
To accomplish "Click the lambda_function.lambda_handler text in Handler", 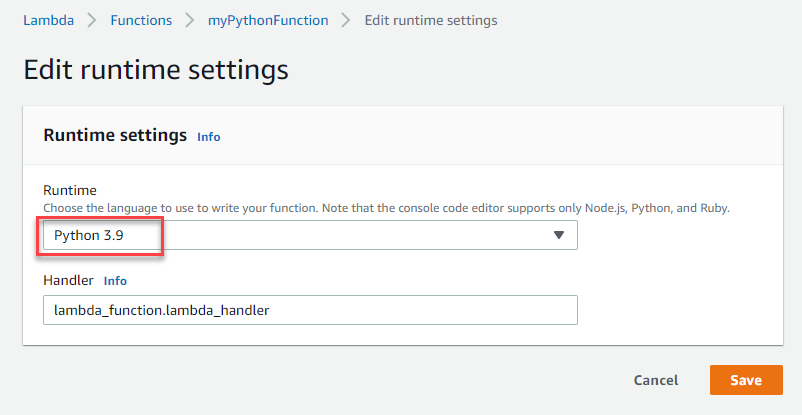I will [x=162, y=310].
